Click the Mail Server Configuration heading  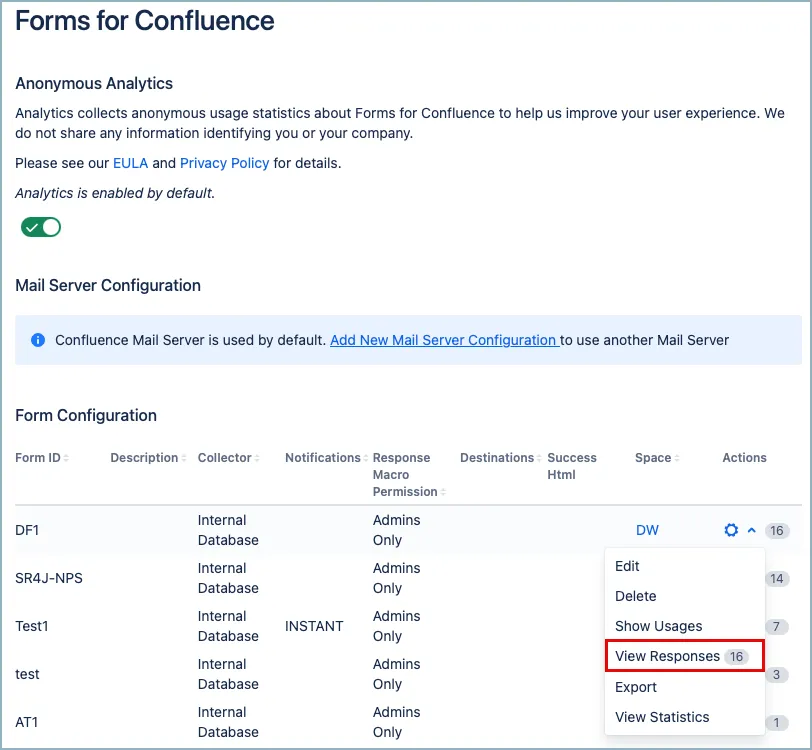[x=108, y=285]
